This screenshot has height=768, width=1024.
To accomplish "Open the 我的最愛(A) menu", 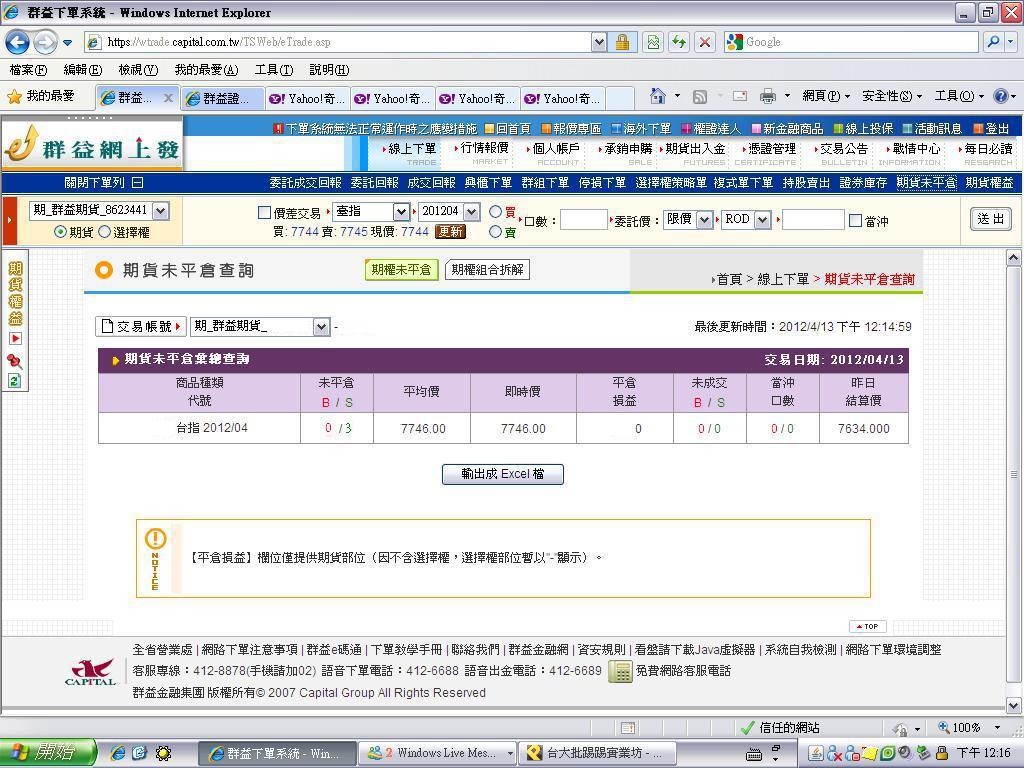I will coord(206,70).
